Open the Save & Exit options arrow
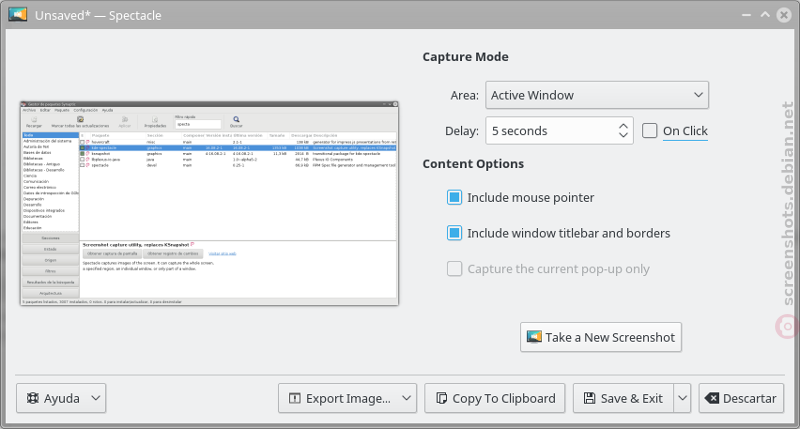This screenshot has width=800, height=429. coord(683,398)
